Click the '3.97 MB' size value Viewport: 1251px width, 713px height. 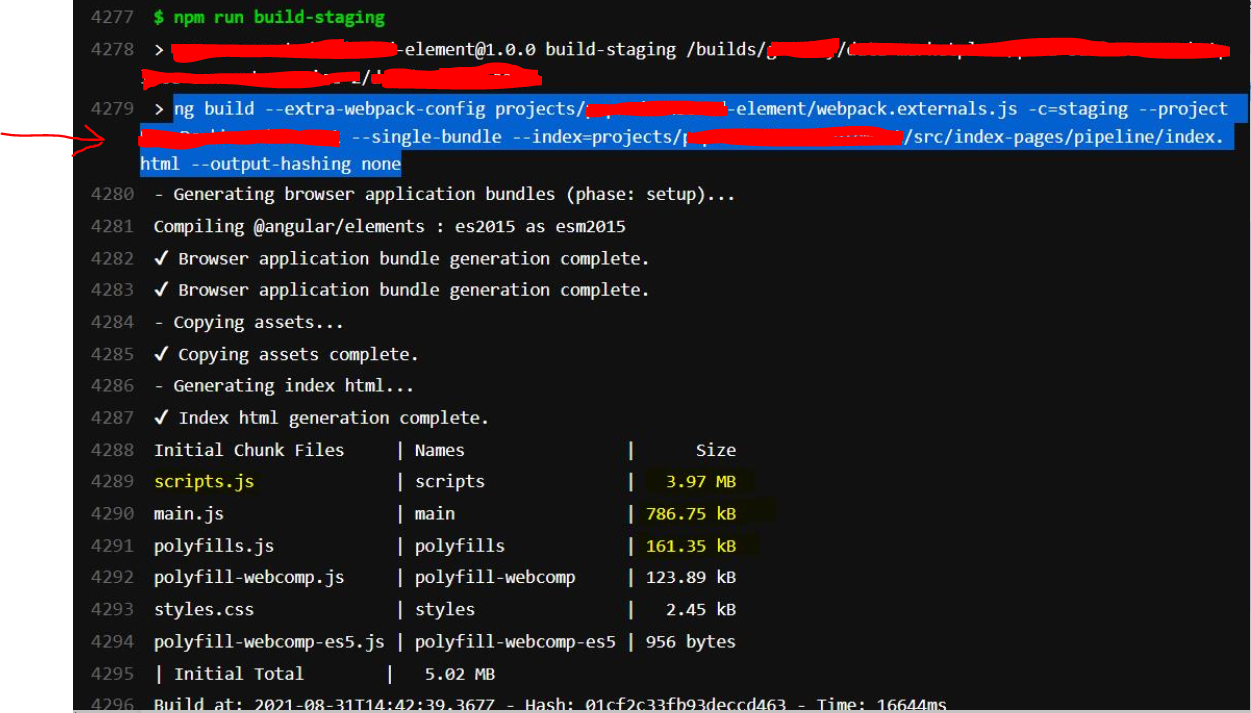coord(701,482)
